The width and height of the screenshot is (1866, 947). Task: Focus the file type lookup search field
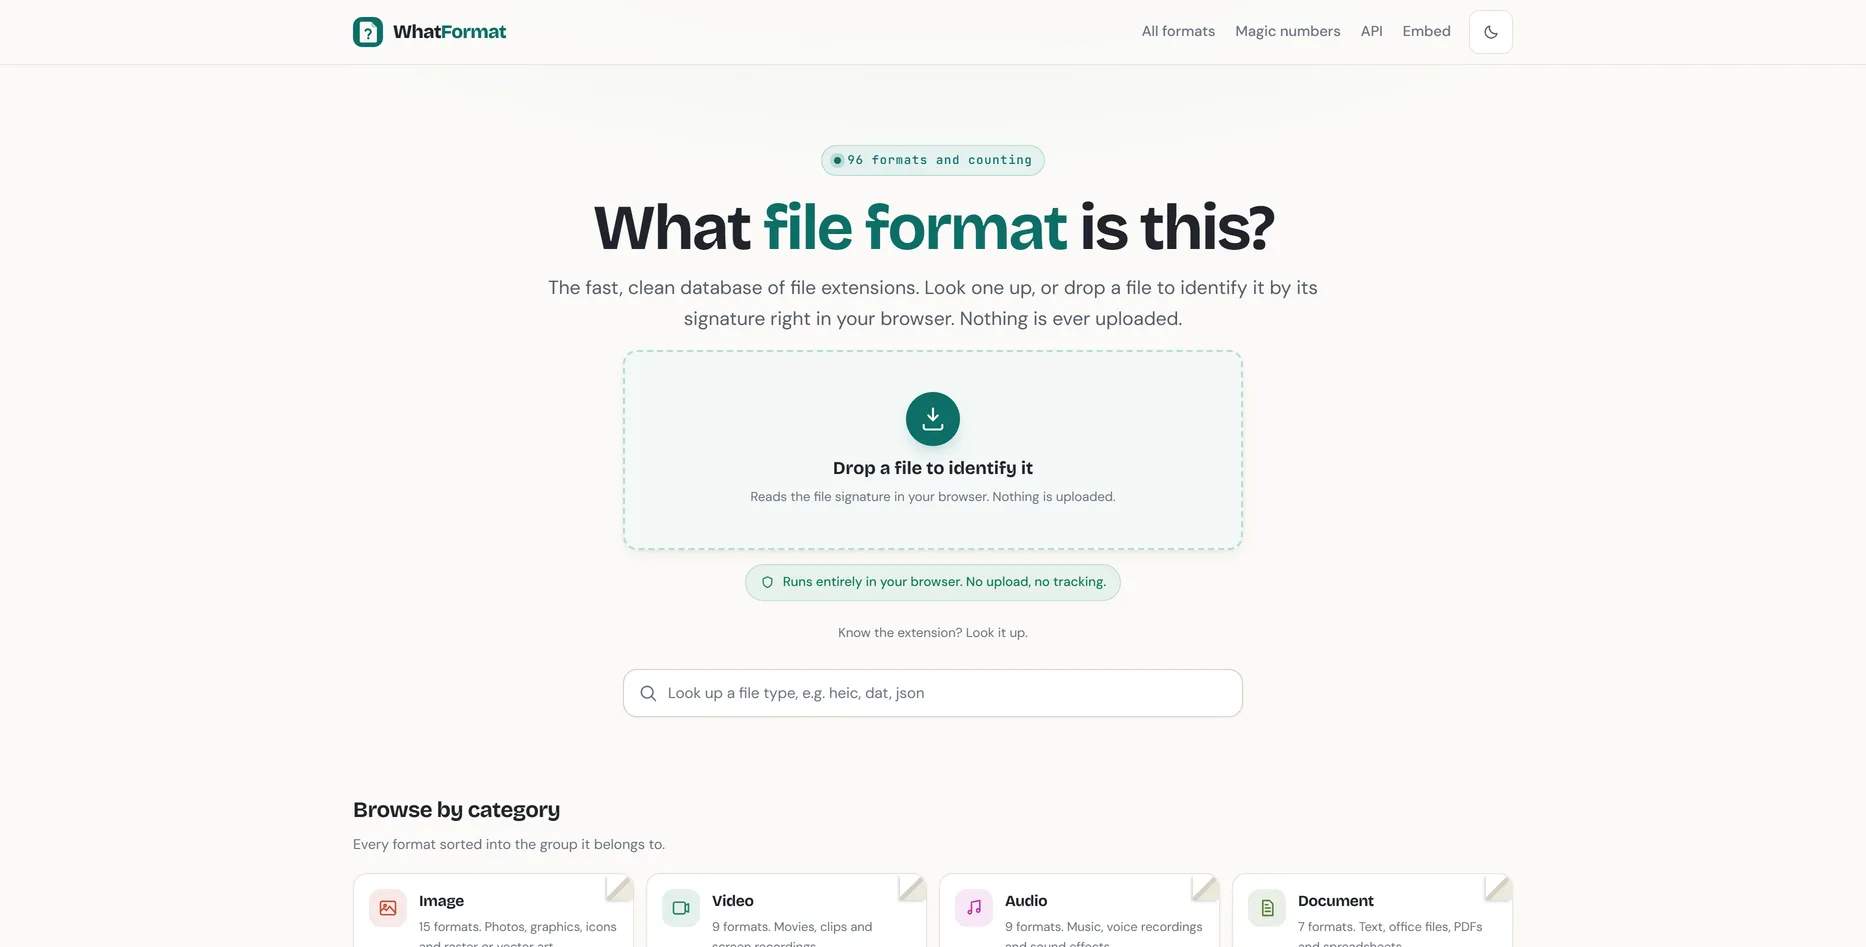click(x=932, y=693)
